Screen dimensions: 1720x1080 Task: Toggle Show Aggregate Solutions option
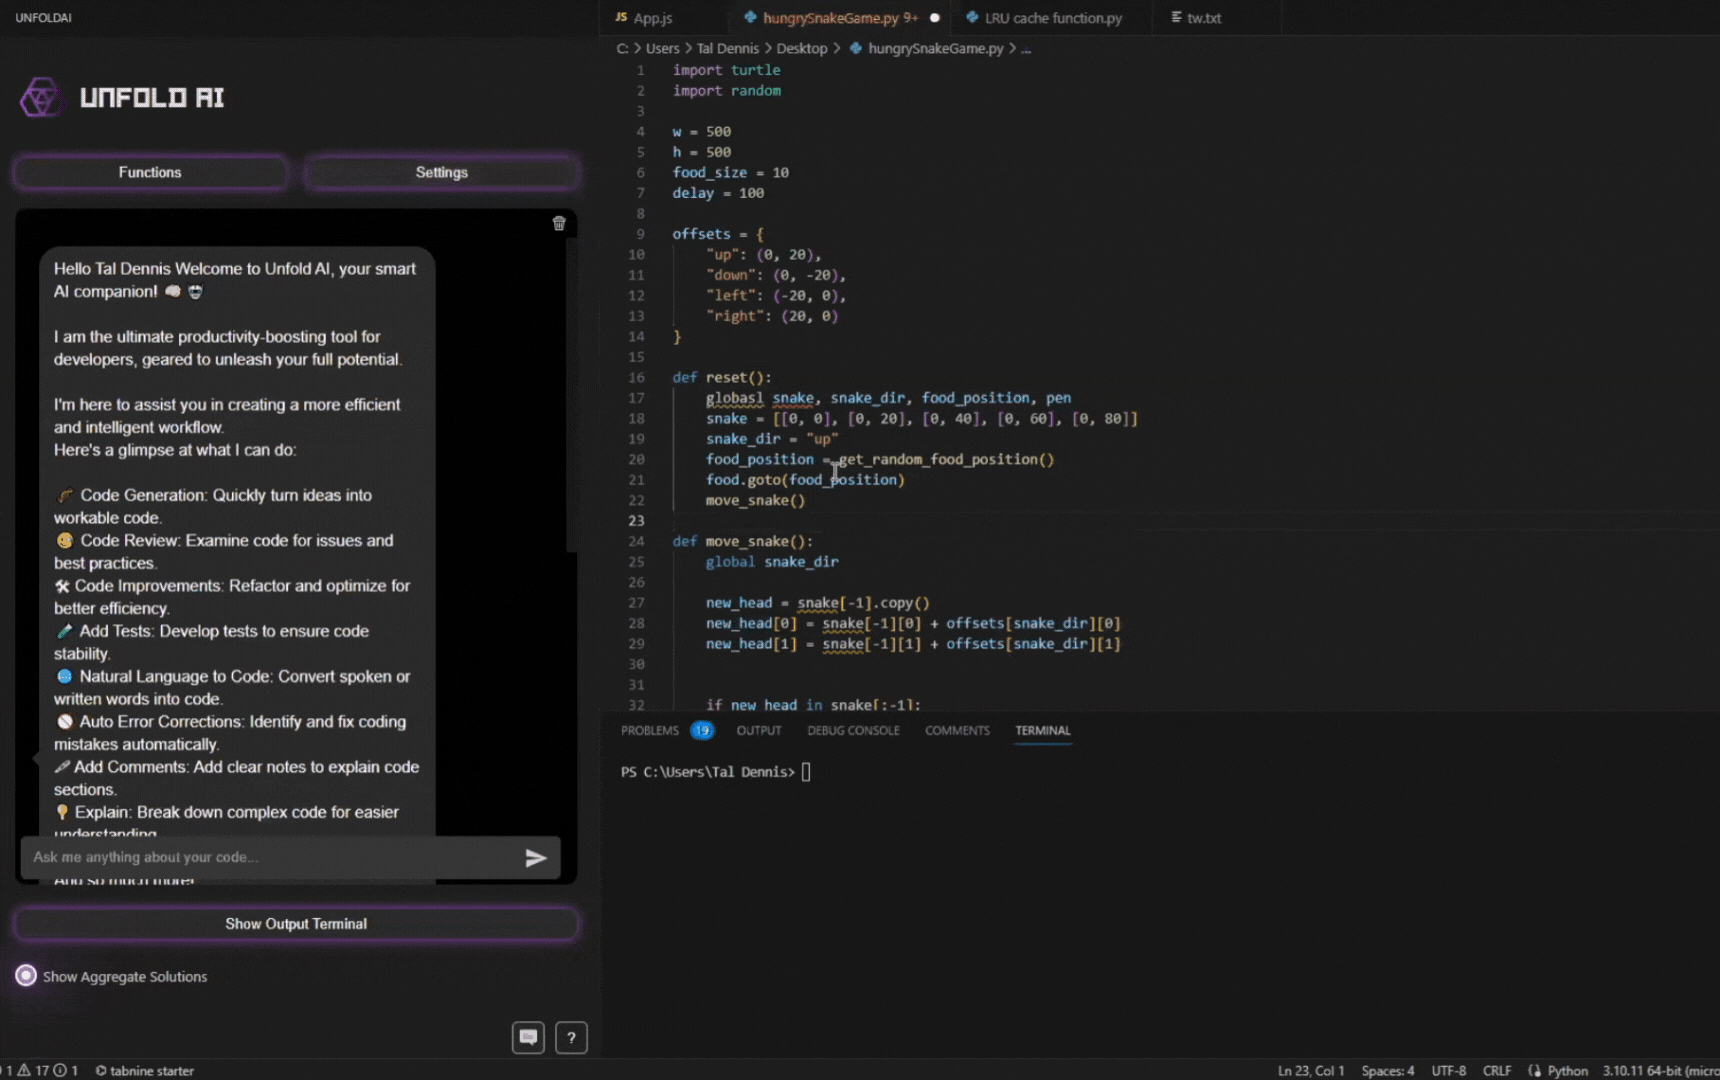(26, 976)
